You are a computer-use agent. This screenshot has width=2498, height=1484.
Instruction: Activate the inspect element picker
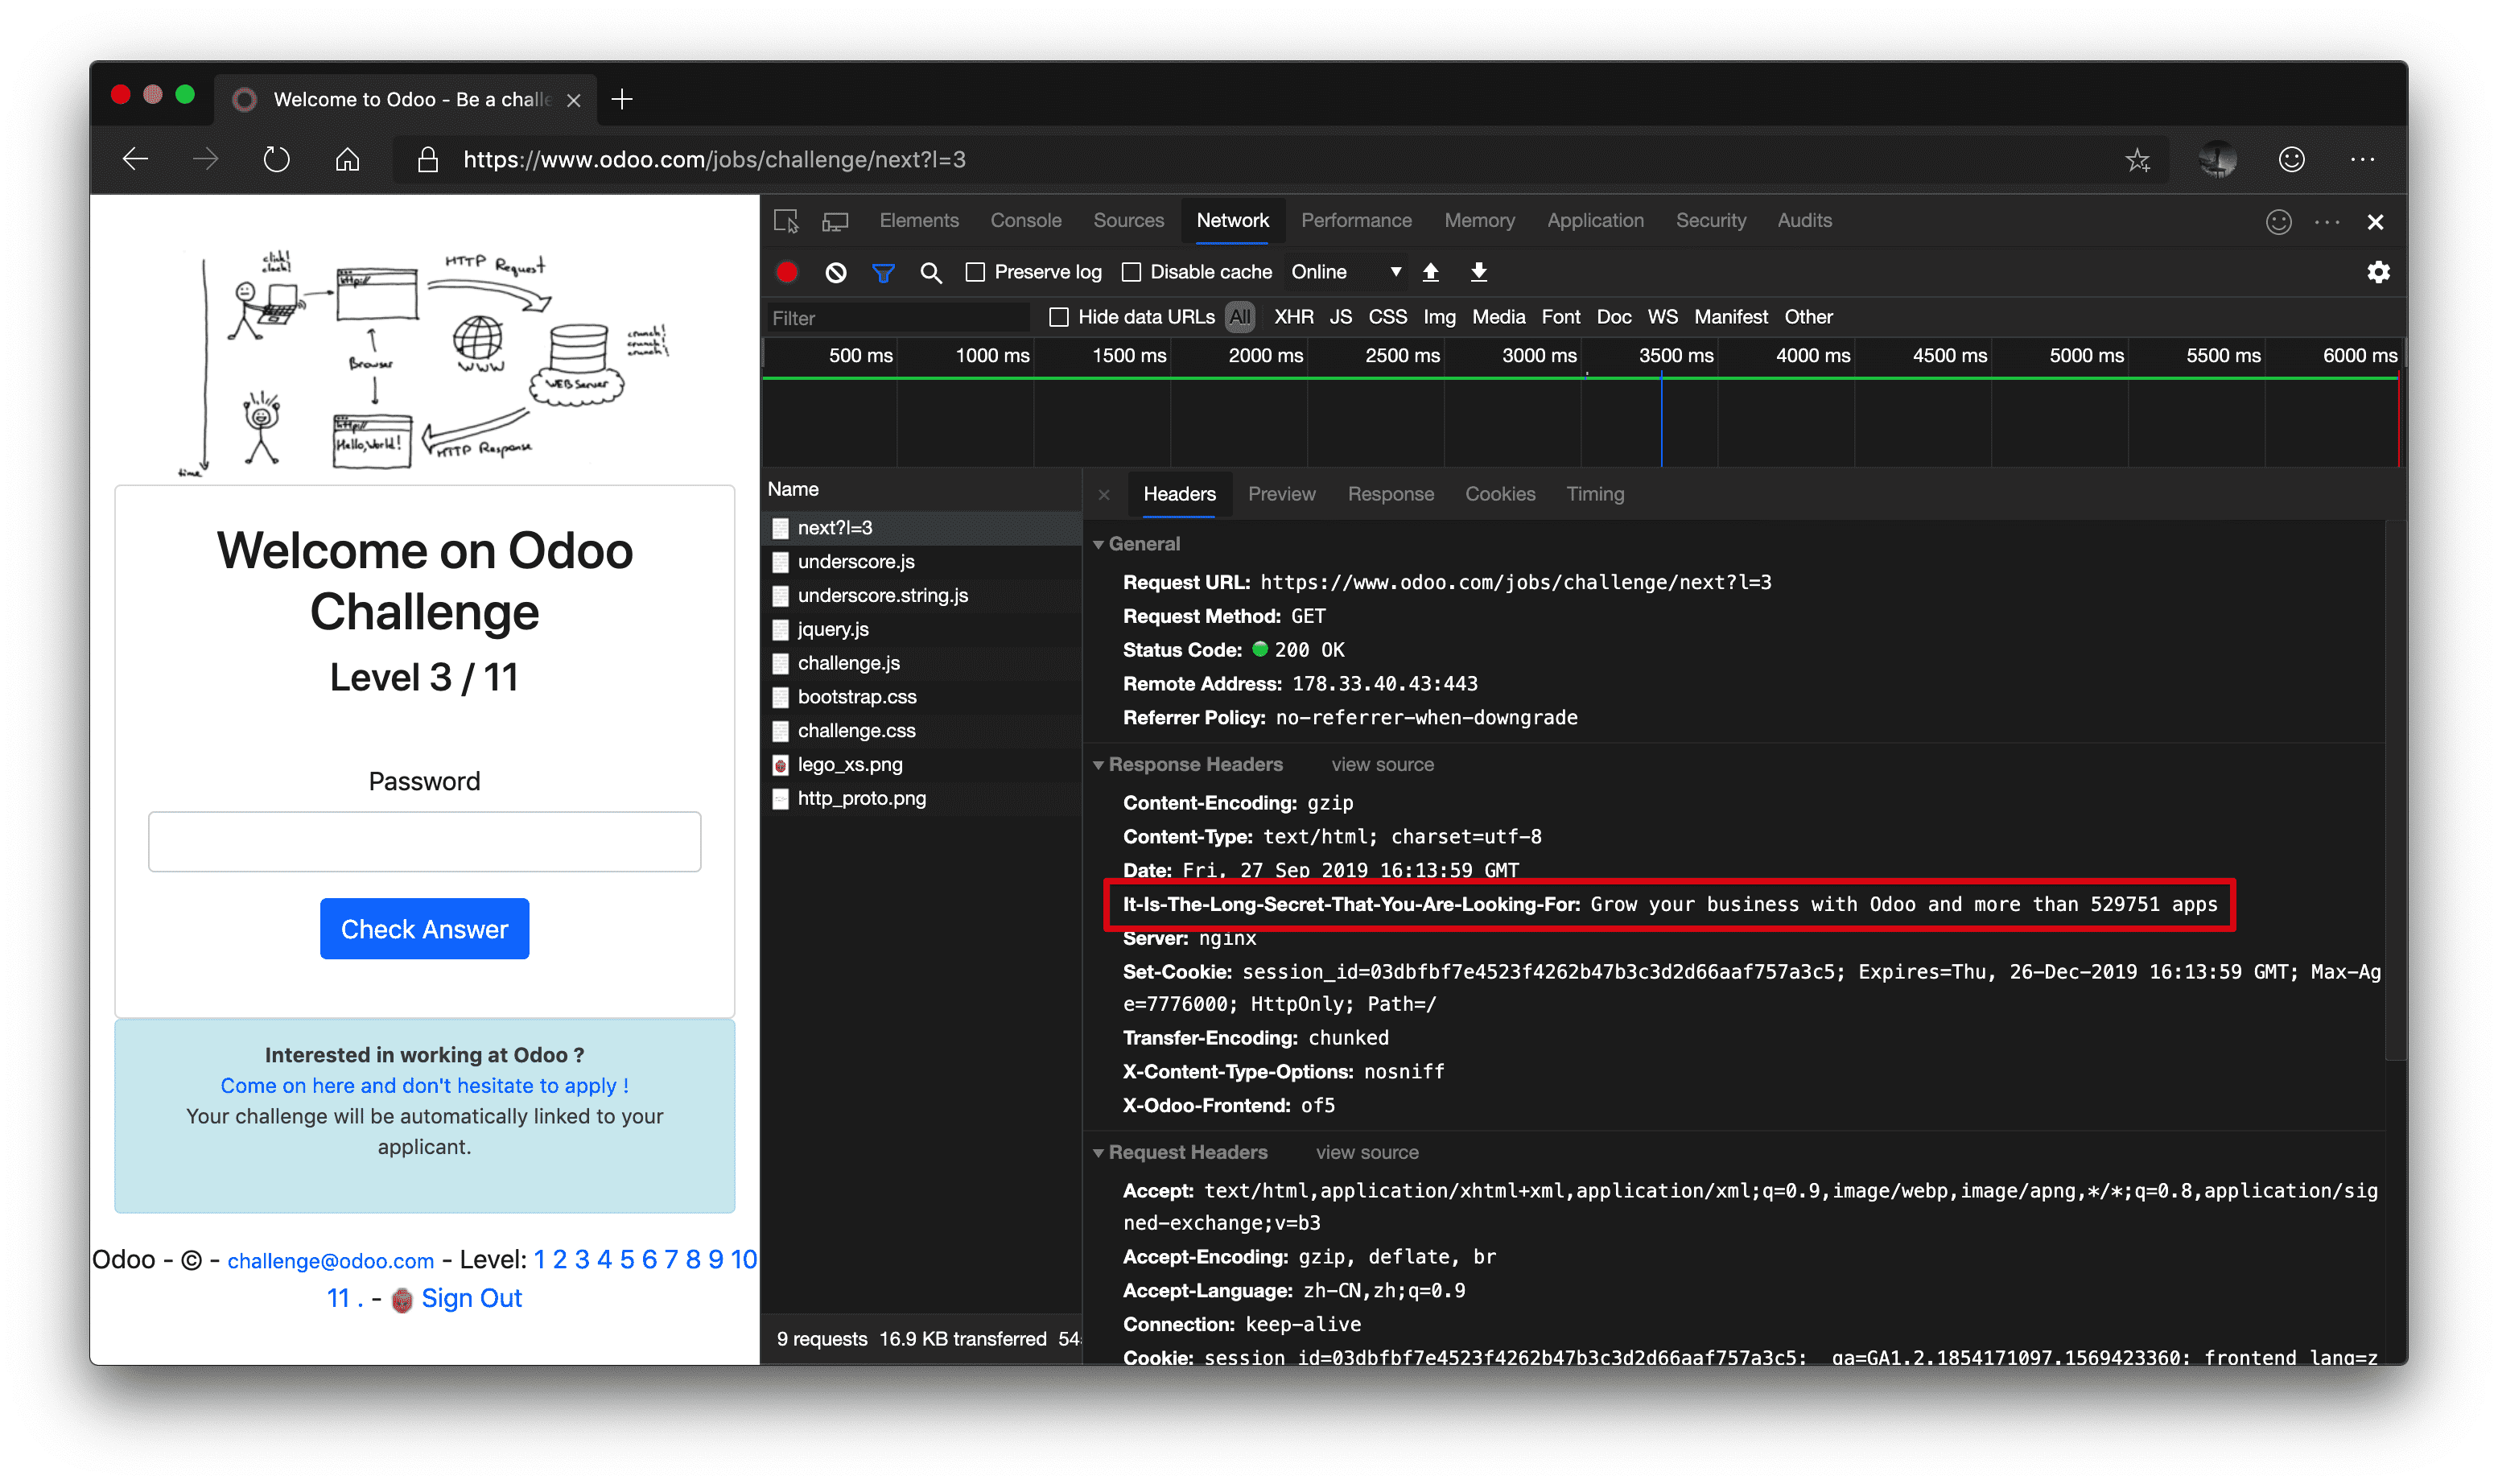pyautogui.click(x=786, y=221)
